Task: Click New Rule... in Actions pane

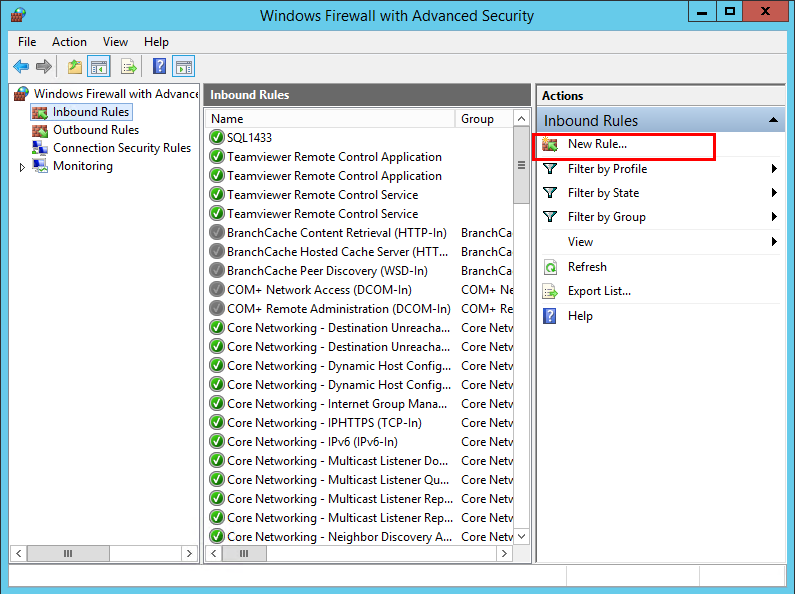Action: pos(597,145)
